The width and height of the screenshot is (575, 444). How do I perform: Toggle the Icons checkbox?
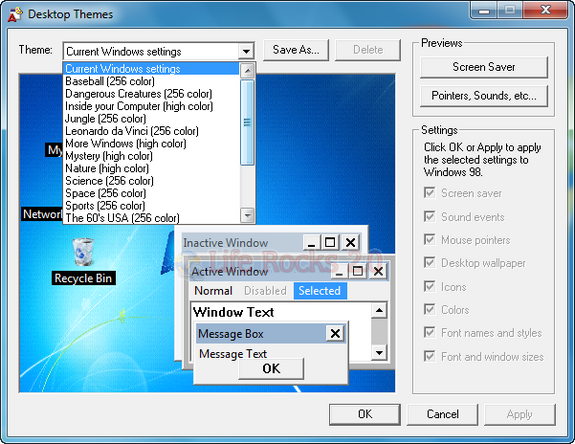point(429,286)
